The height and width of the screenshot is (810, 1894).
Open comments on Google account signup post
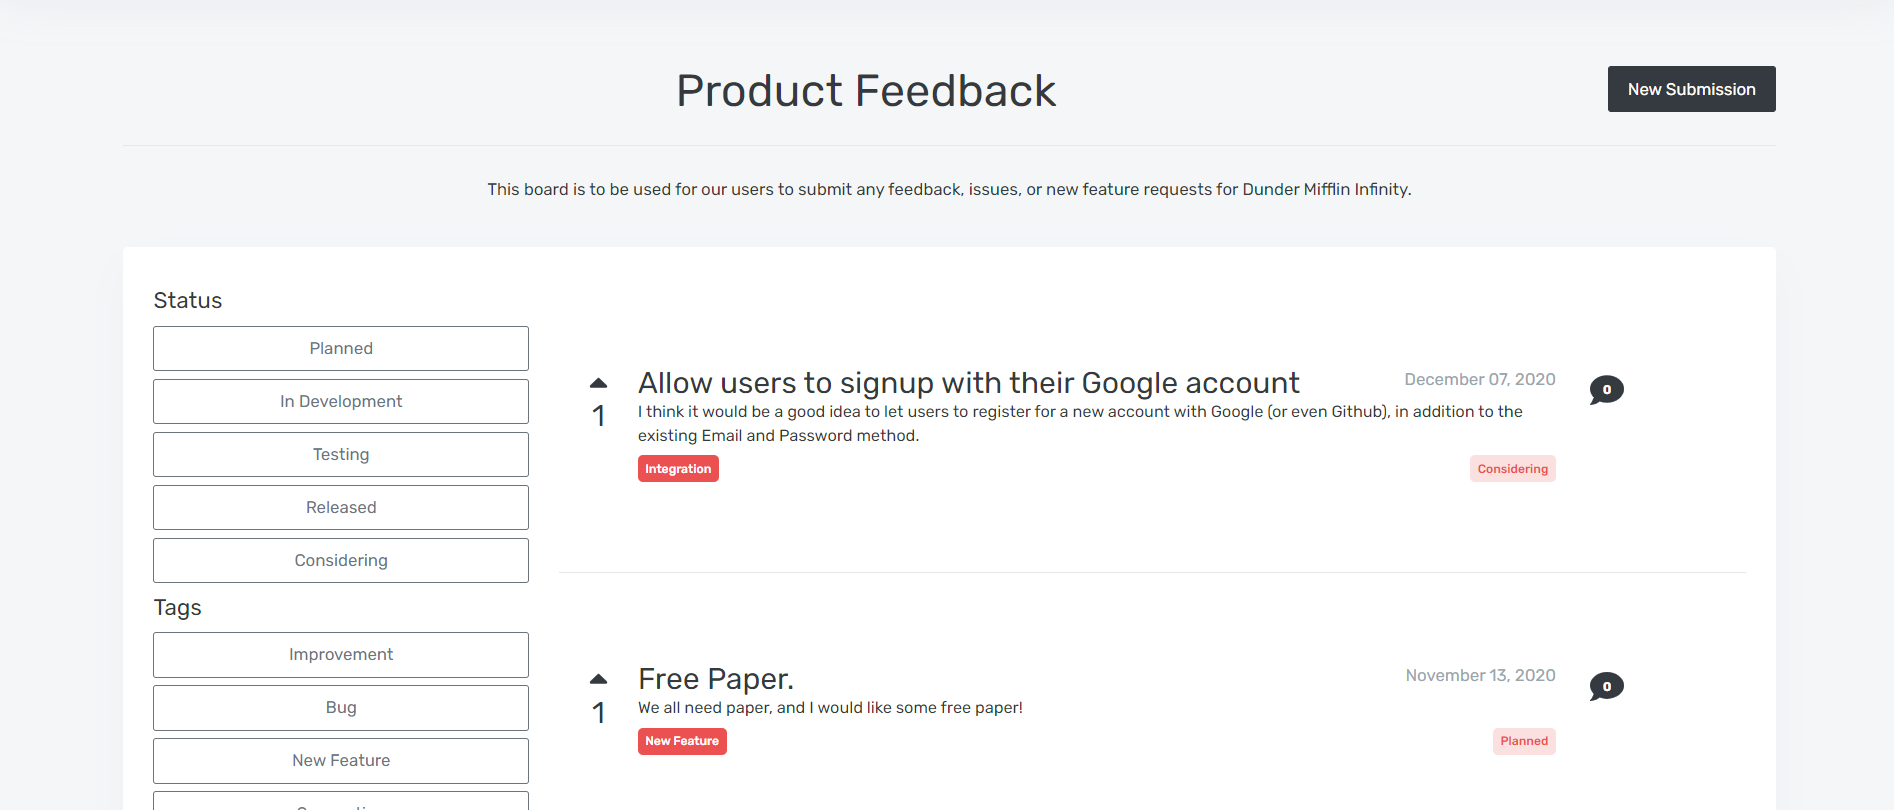pyautogui.click(x=1606, y=390)
